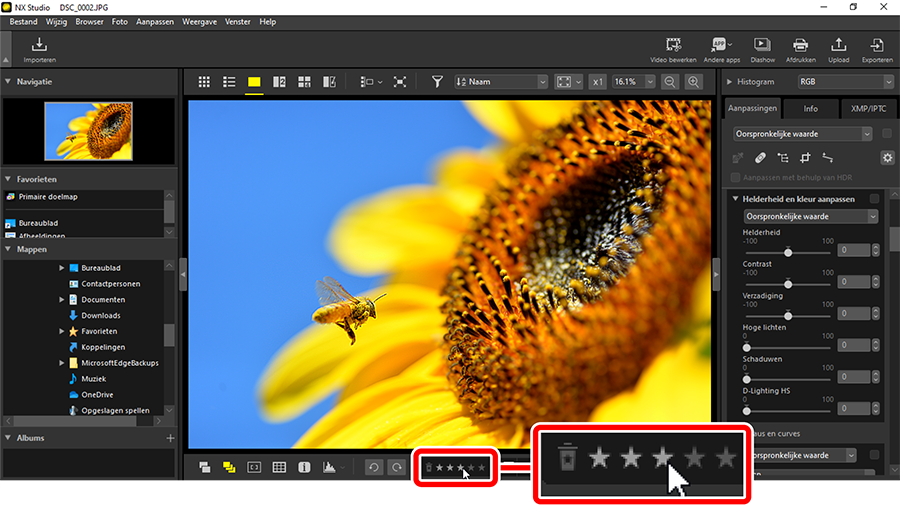Open adjustment settings gear
900x507 pixels.
(x=887, y=157)
